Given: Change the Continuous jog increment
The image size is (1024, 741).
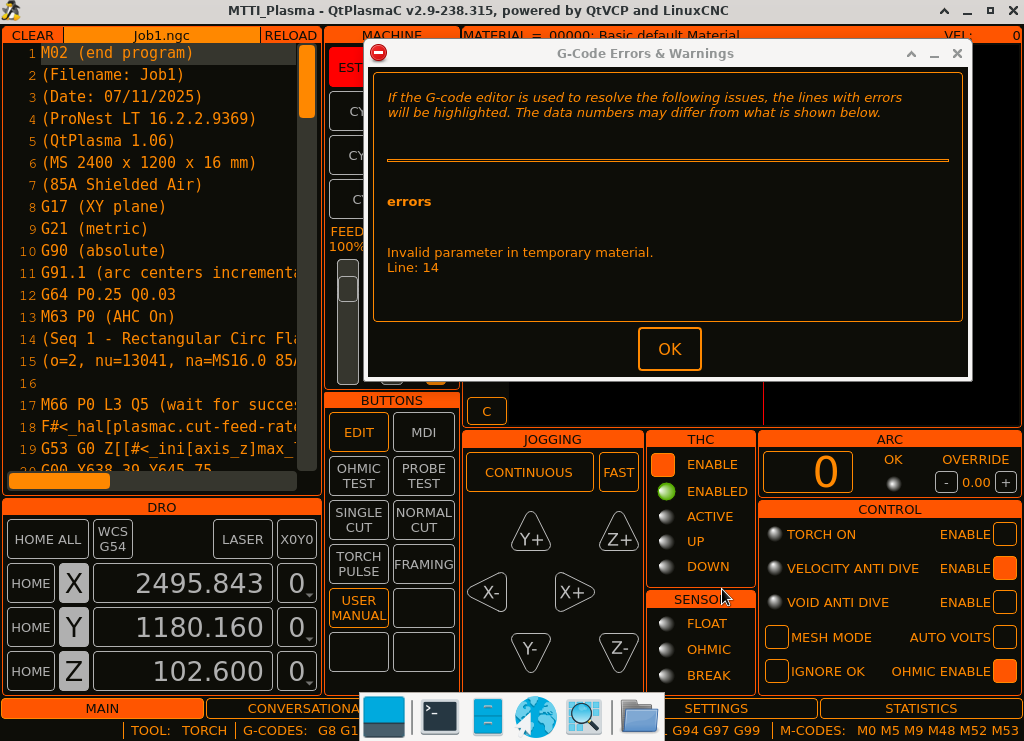Looking at the screenshot, I should click(x=529, y=472).
